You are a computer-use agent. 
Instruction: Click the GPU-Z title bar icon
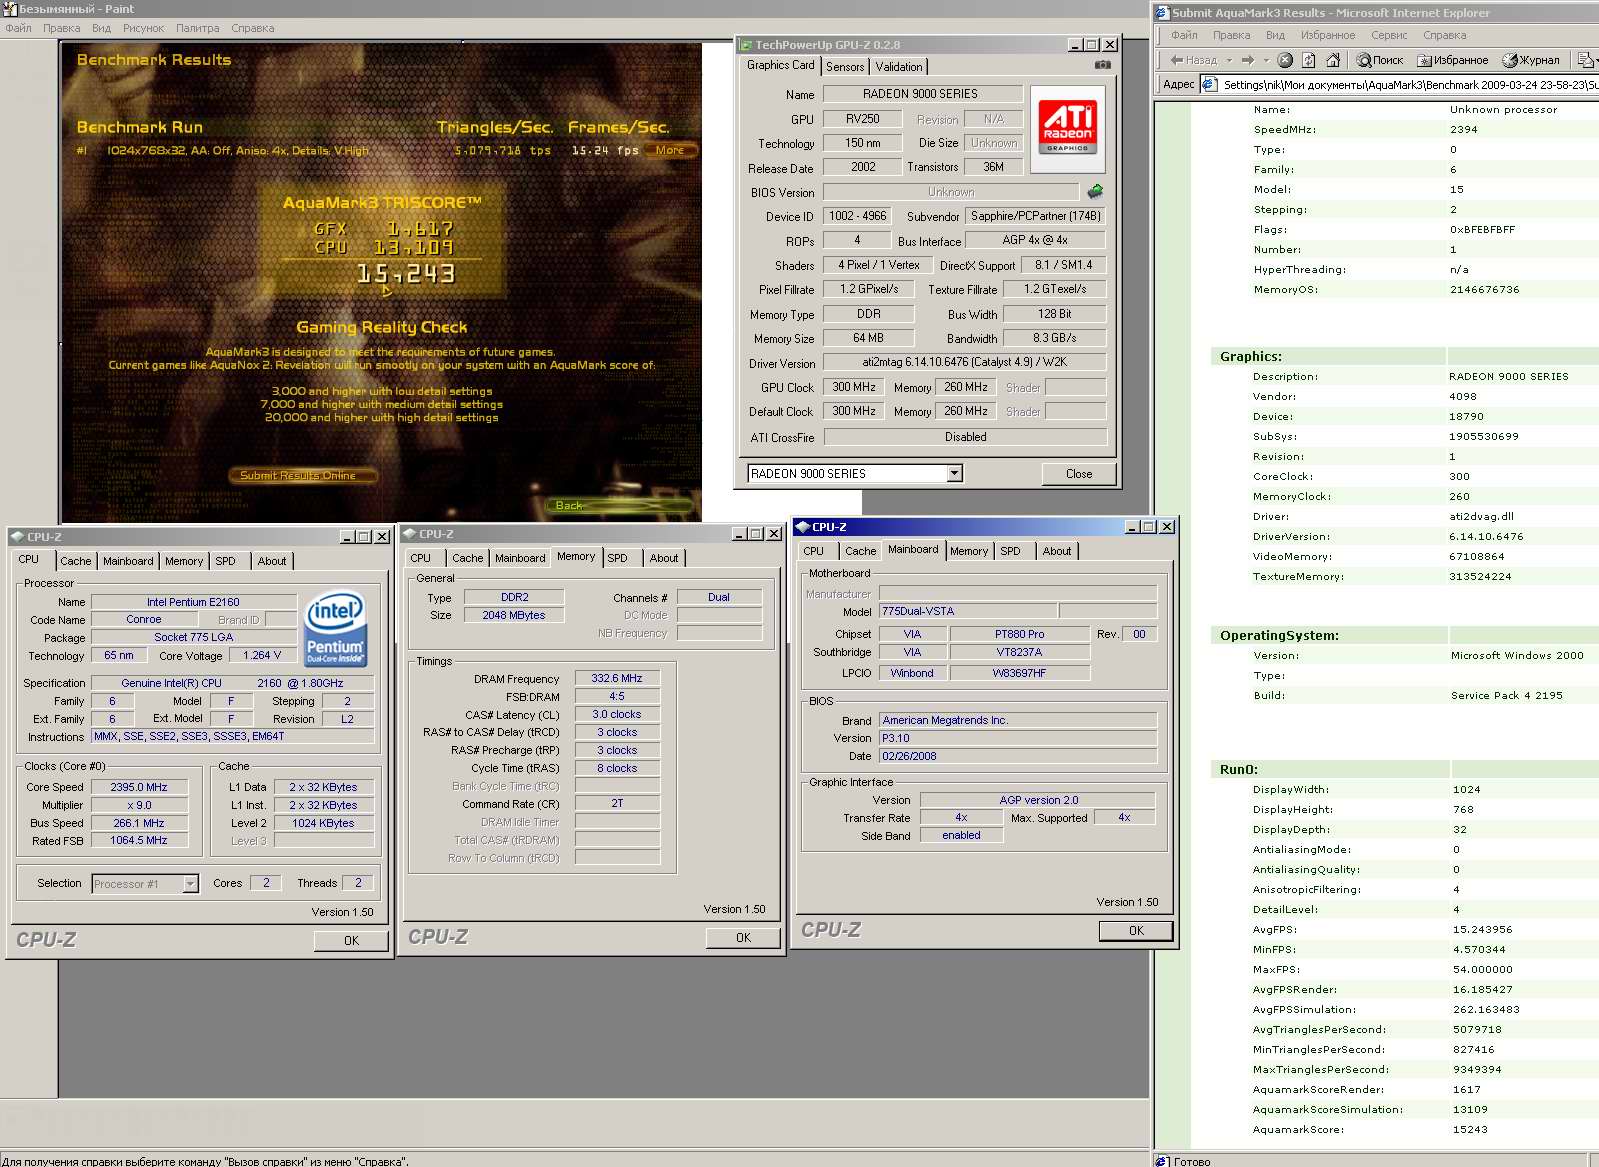tap(745, 45)
